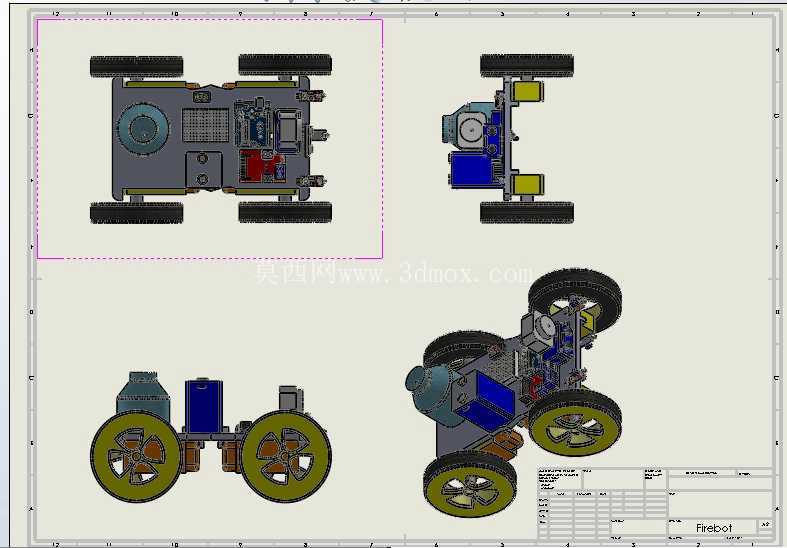Pick the top tire in end view

tap(527, 66)
